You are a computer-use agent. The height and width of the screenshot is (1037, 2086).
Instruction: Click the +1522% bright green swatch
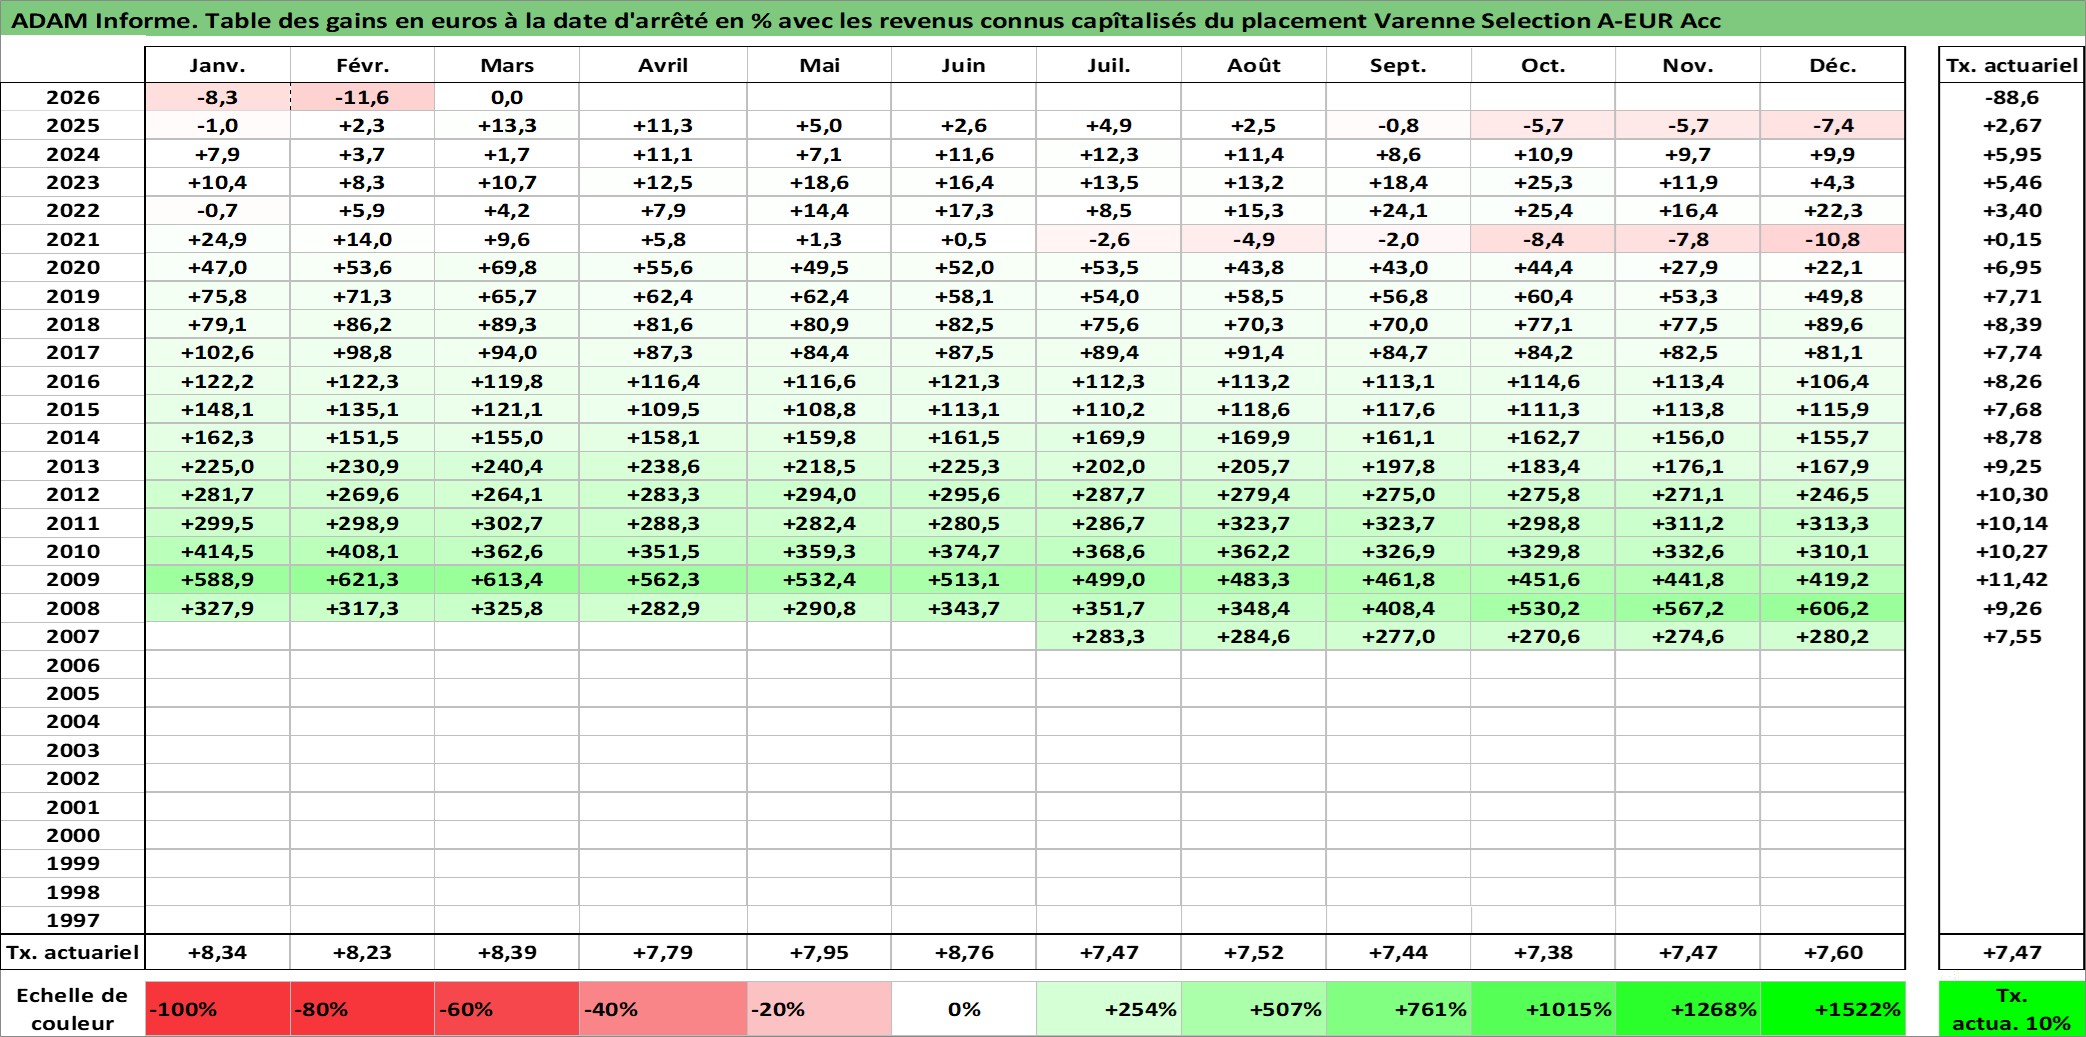coord(1833,1009)
